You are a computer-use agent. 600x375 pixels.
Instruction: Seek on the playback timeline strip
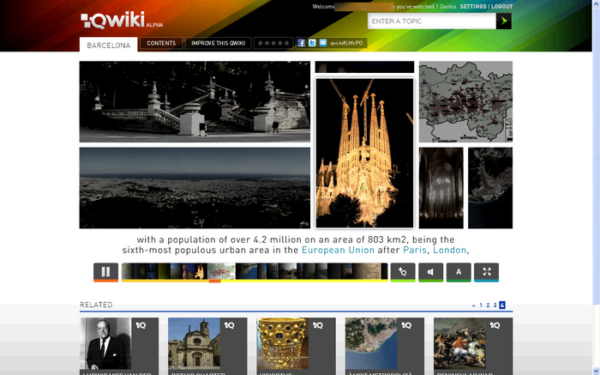(254, 272)
